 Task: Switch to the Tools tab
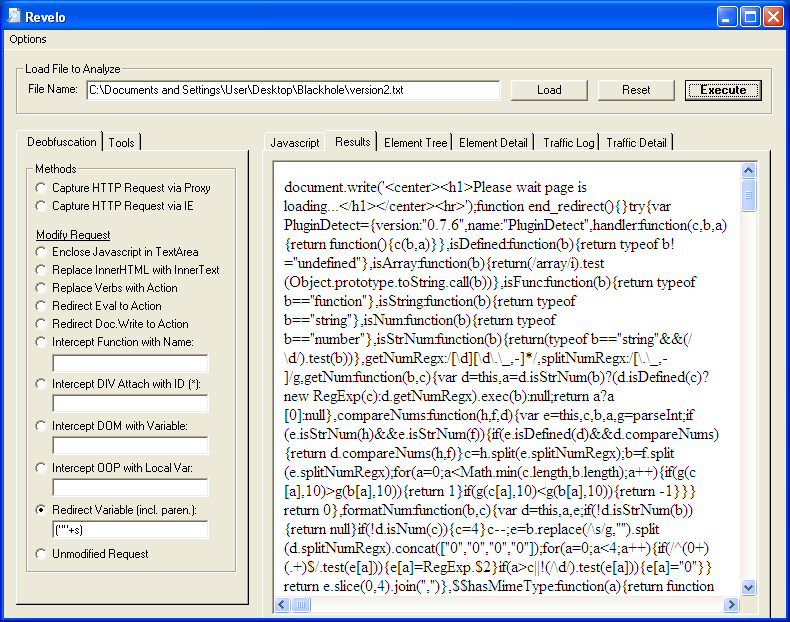122,143
